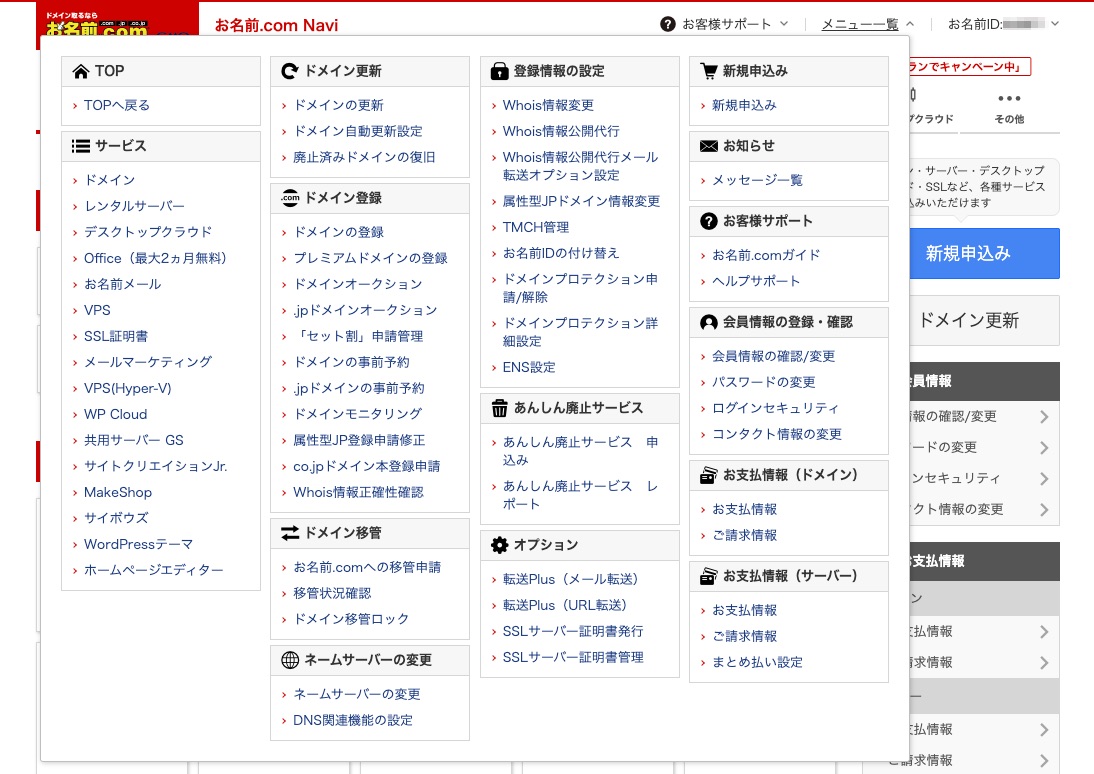Go to TOPへ戻る

[117, 105]
